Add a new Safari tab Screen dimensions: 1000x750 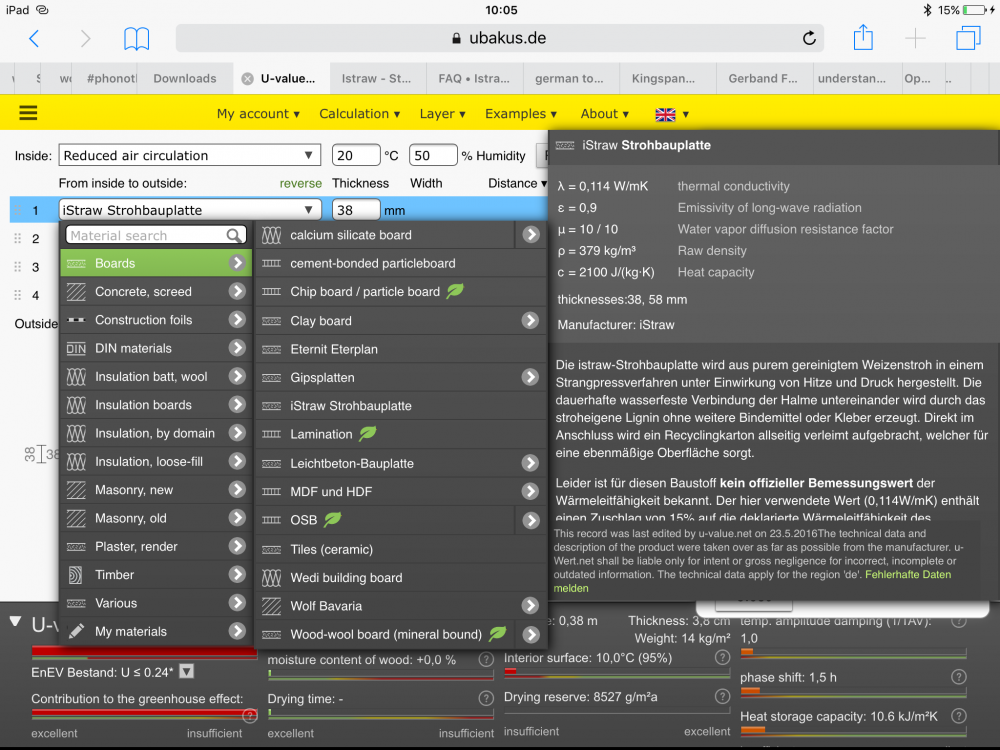point(915,38)
